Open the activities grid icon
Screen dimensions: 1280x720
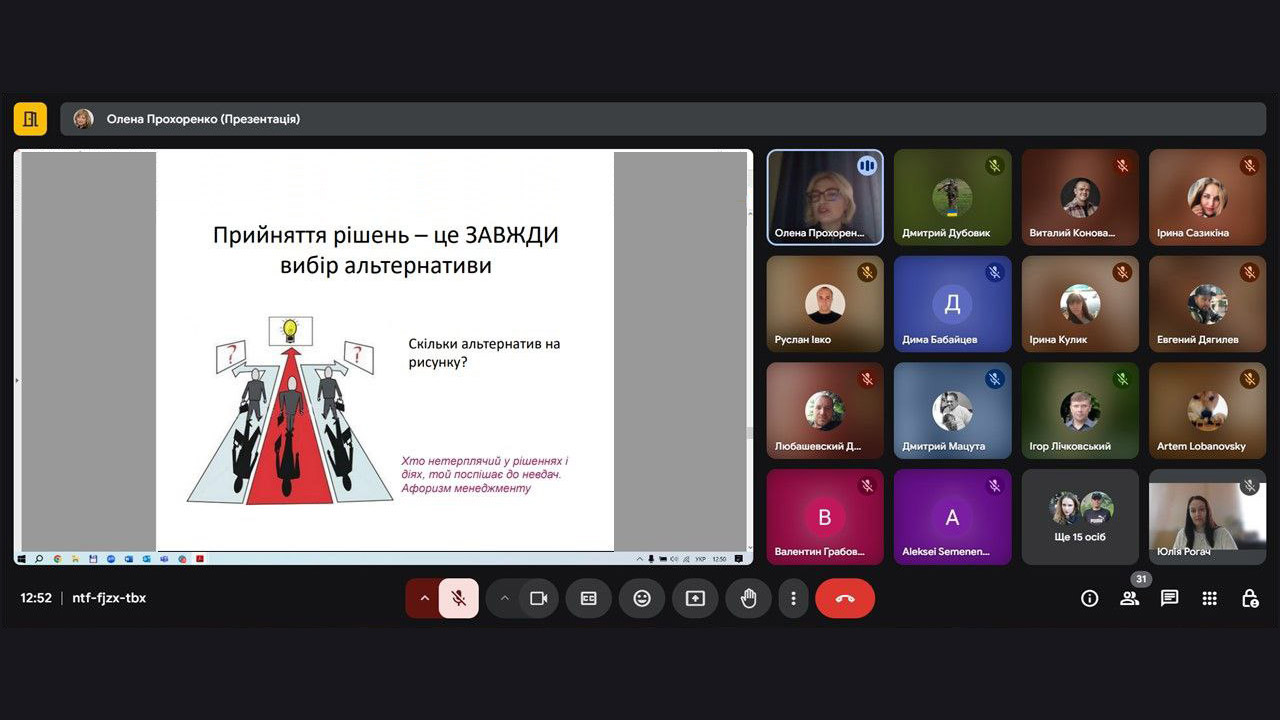tap(1209, 598)
